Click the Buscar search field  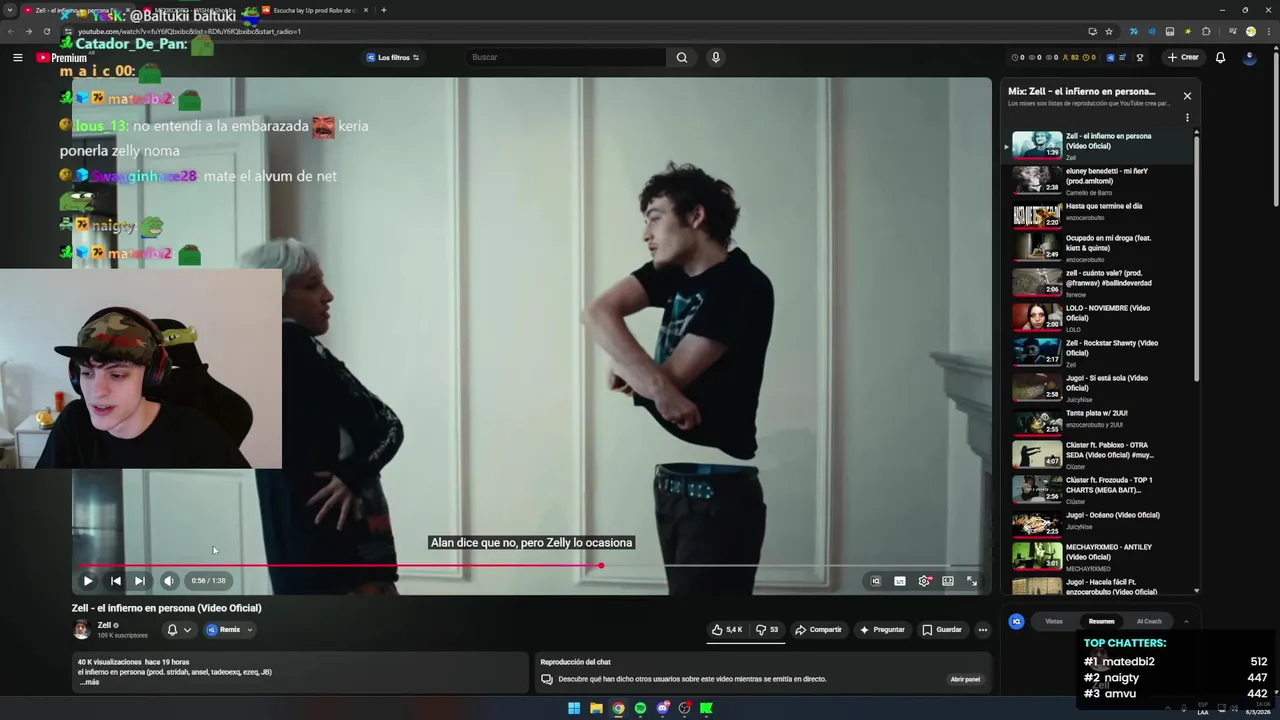click(565, 57)
